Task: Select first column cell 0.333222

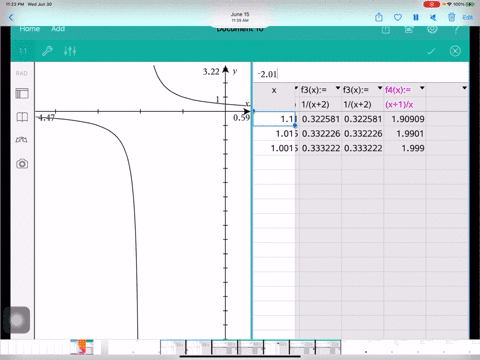Action: click(321, 148)
